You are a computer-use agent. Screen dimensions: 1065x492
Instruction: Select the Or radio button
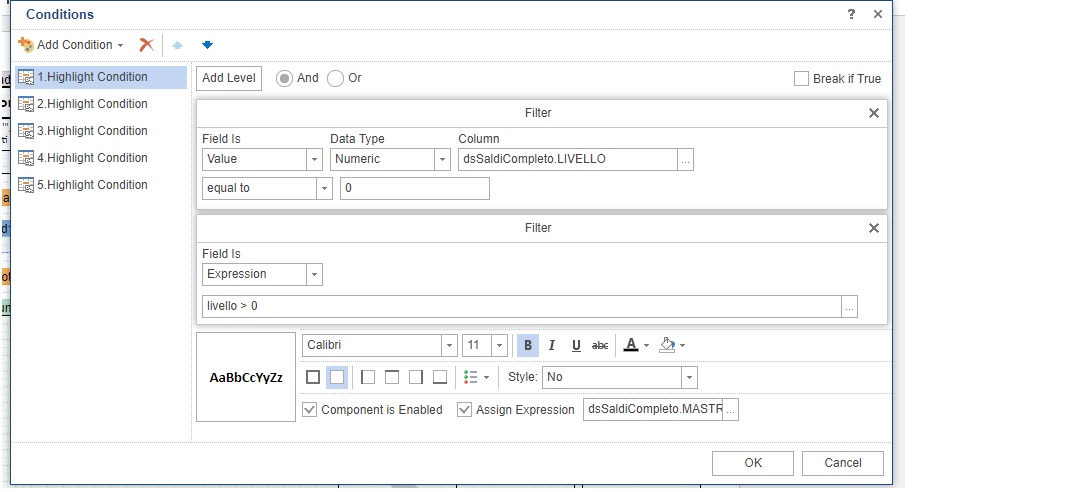pyautogui.click(x=336, y=78)
